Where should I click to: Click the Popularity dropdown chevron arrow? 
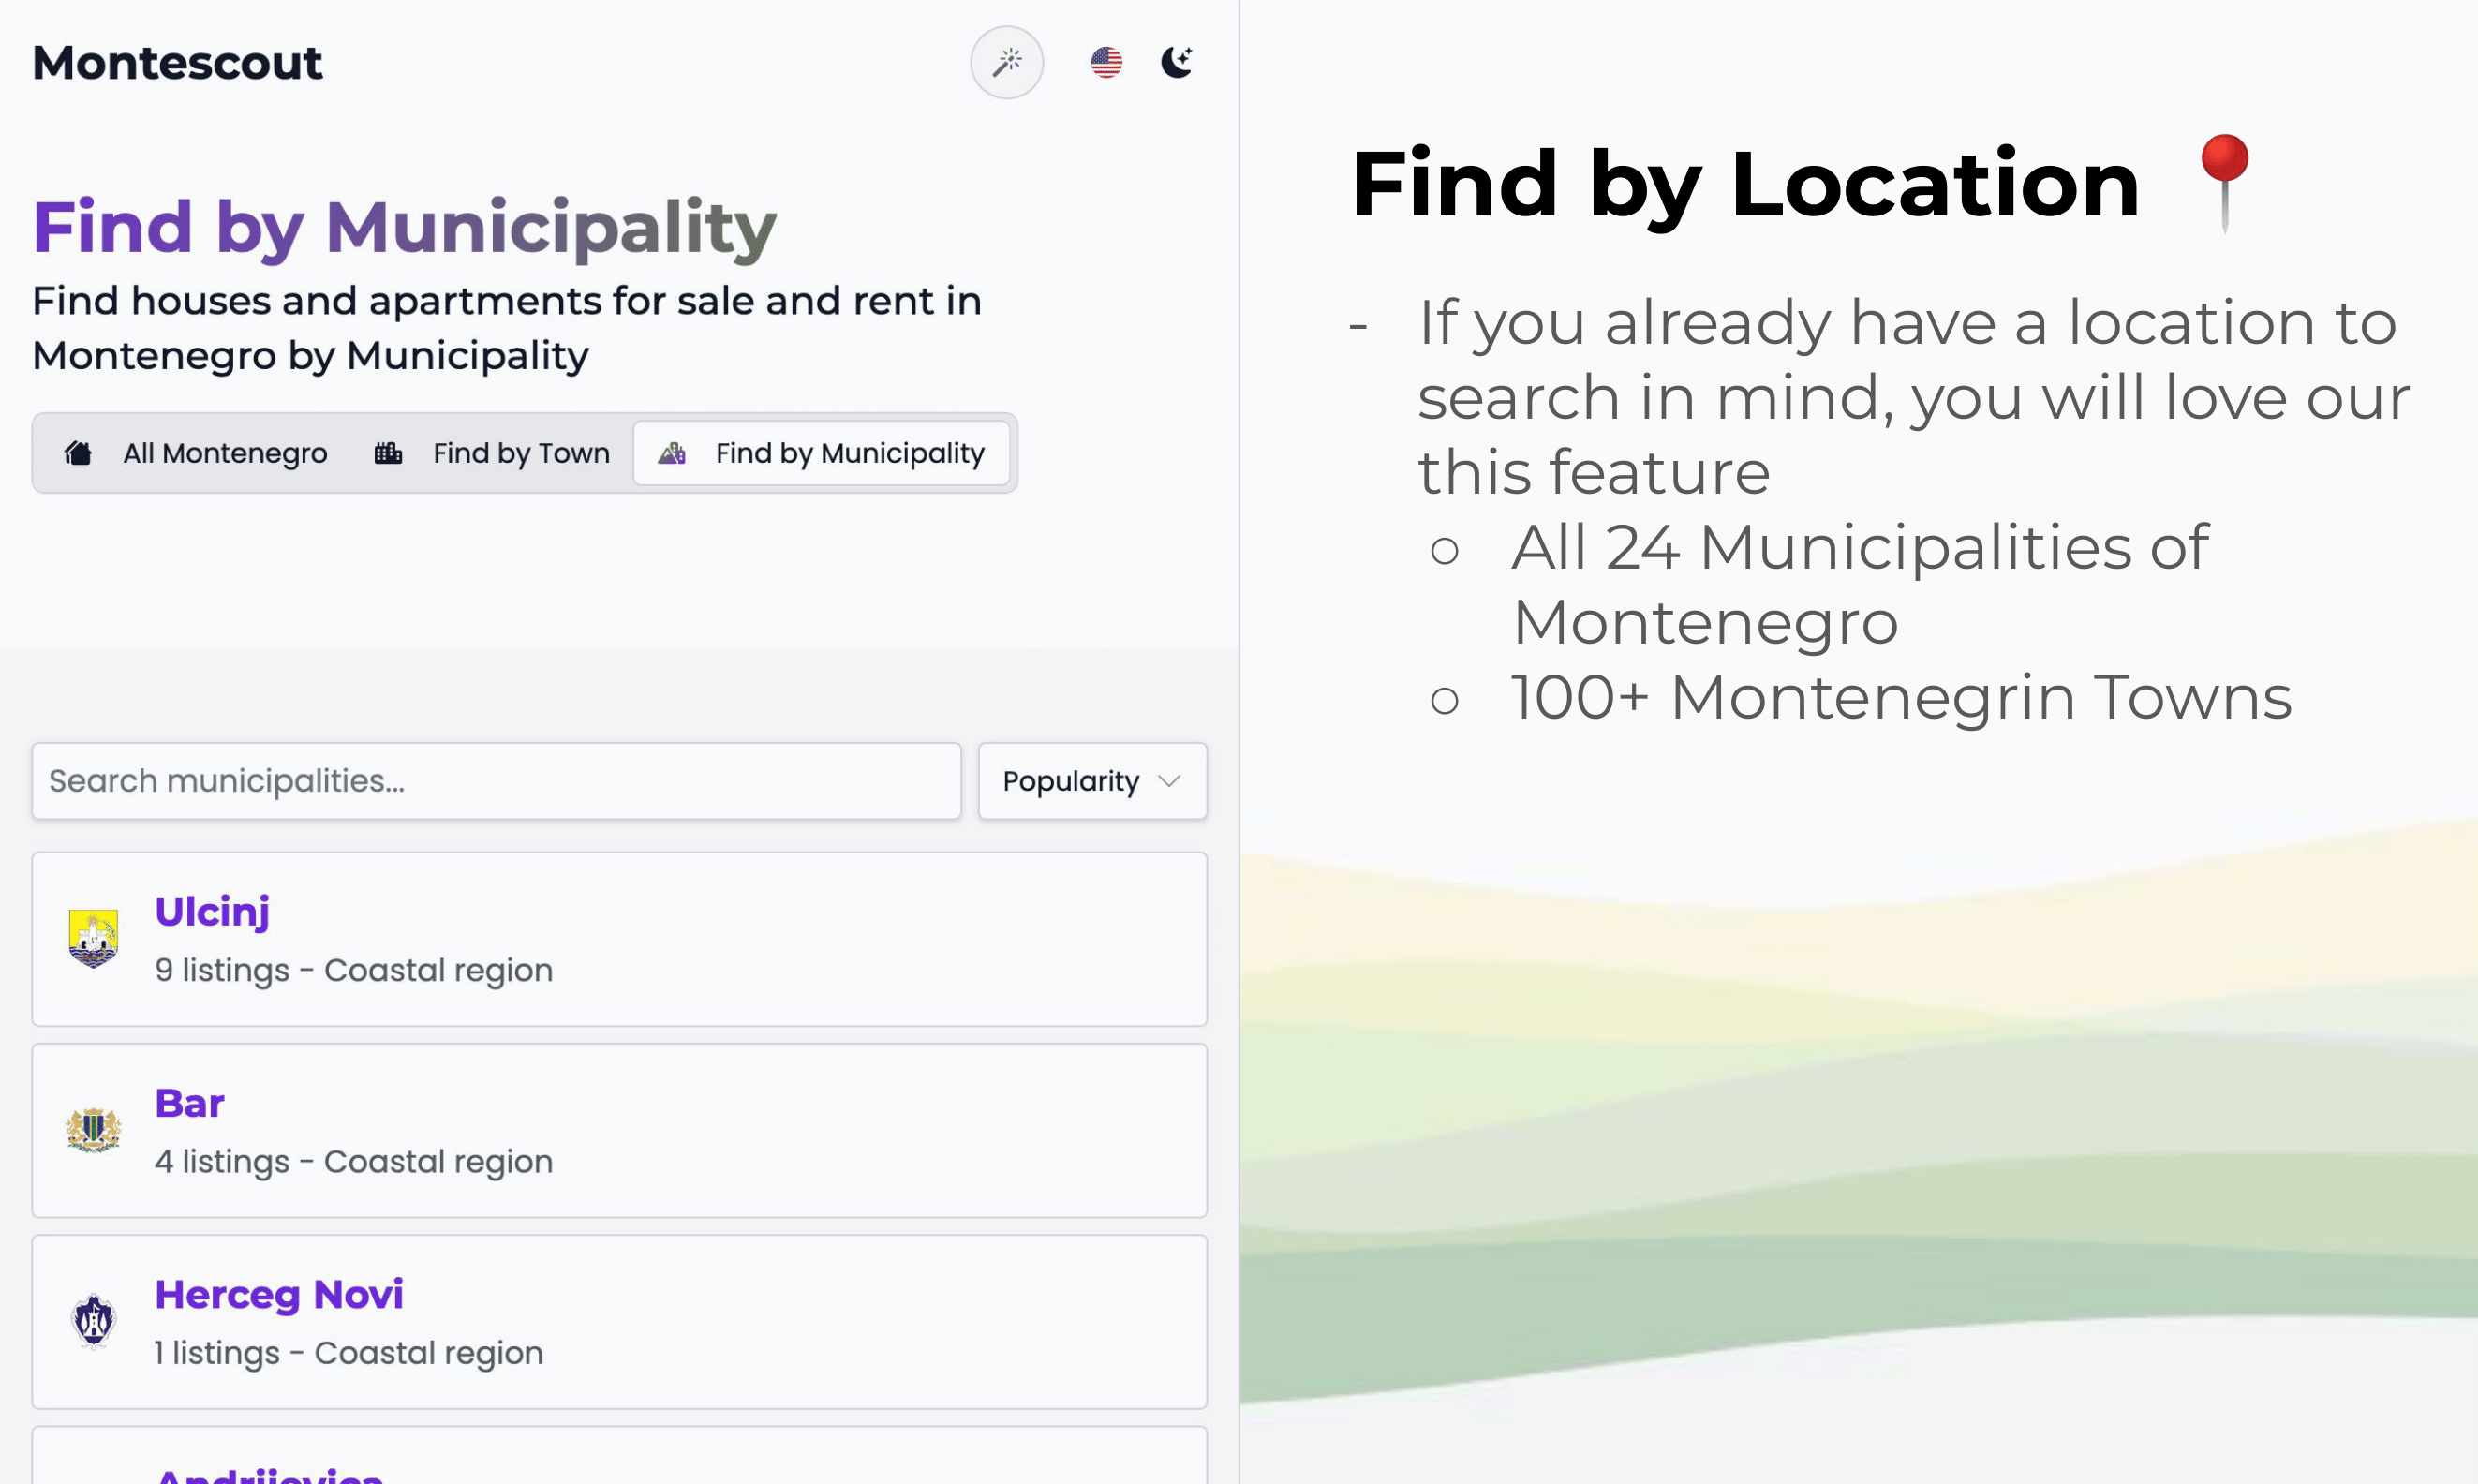click(x=1169, y=781)
